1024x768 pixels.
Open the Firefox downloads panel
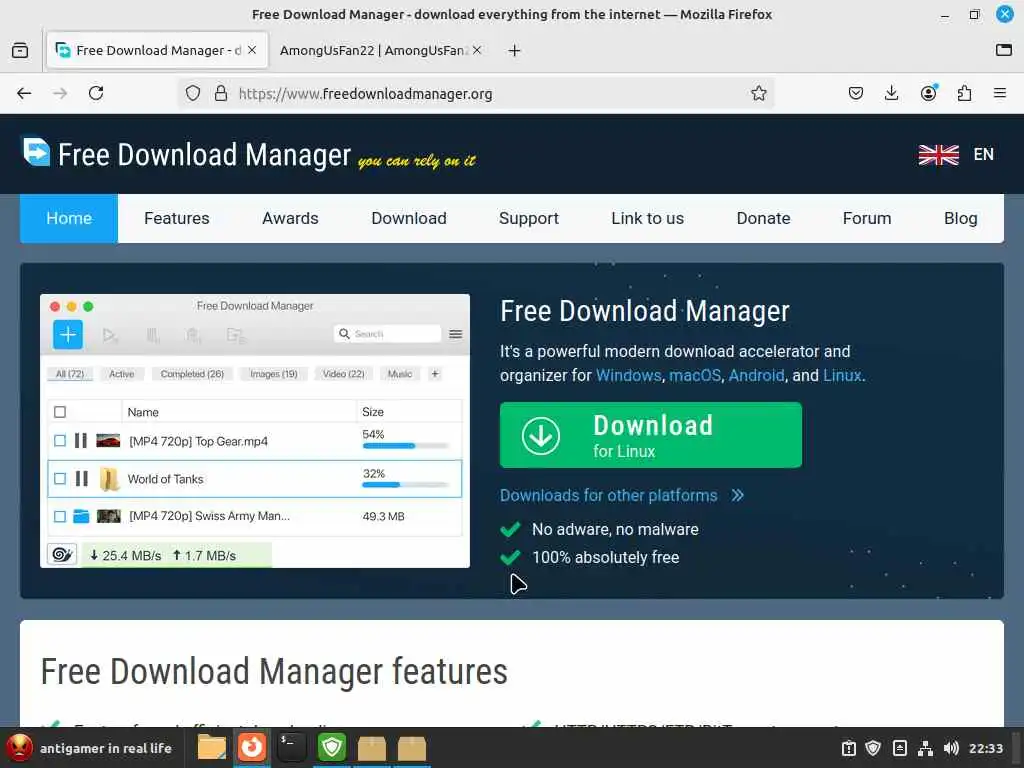click(x=891, y=93)
